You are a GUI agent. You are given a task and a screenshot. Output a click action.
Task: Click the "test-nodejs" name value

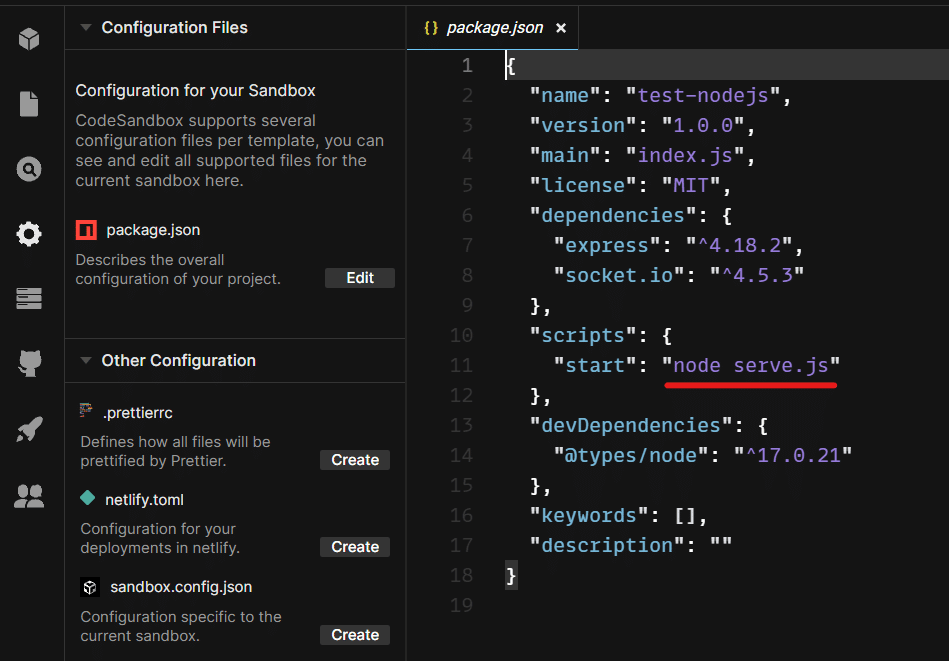[703, 96]
